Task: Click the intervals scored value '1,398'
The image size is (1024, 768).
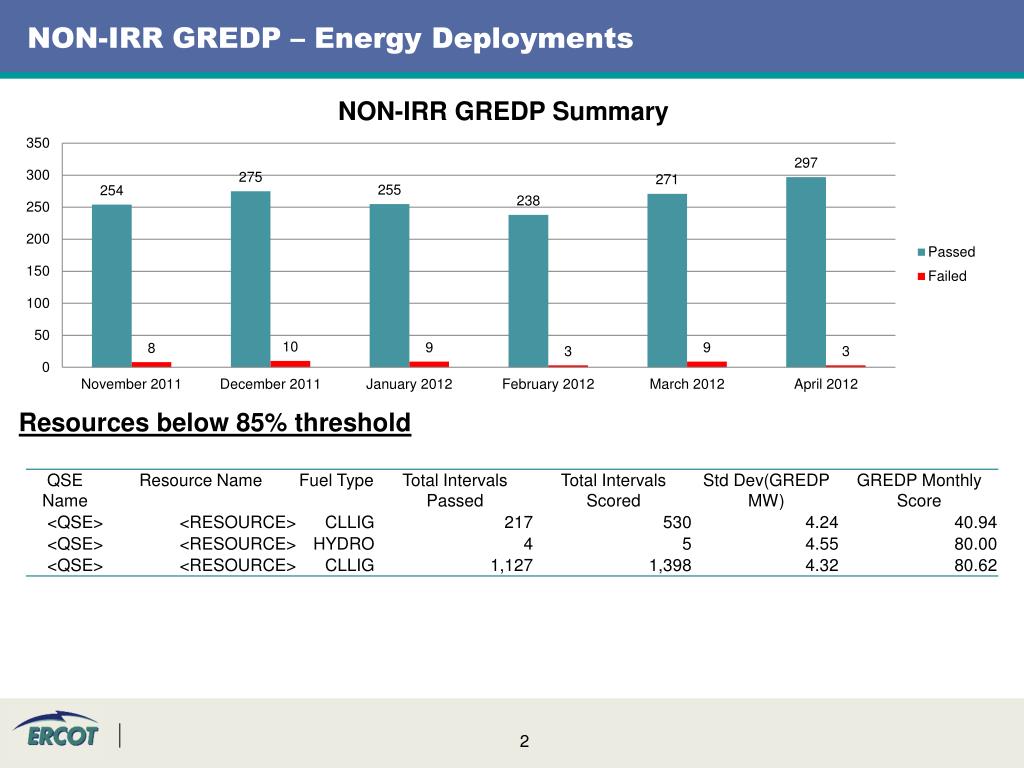Action: tap(670, 566)
